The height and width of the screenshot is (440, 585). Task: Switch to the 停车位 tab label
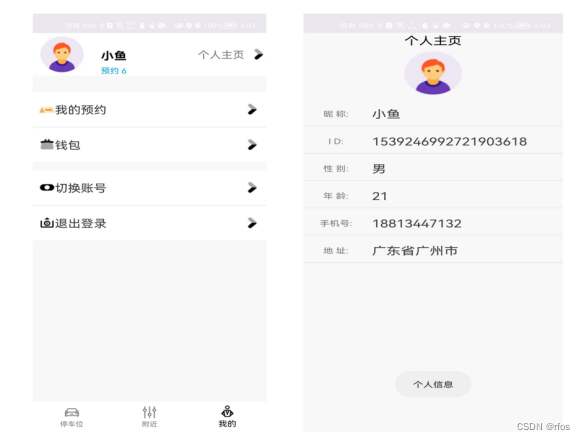[72, 424]
